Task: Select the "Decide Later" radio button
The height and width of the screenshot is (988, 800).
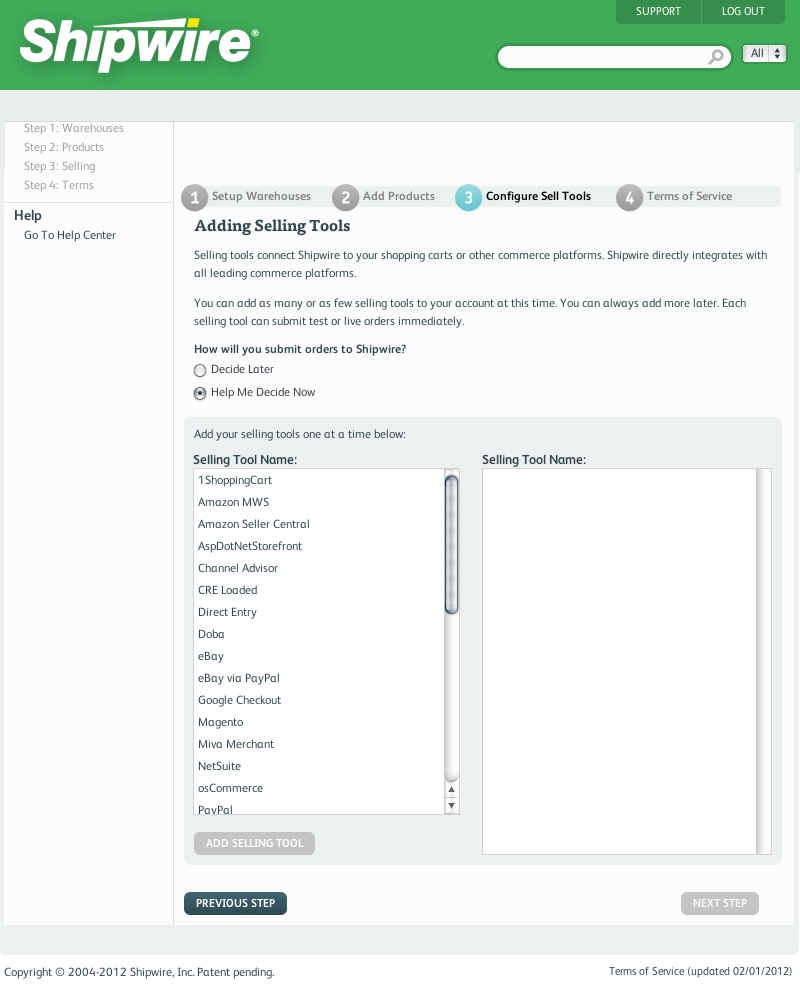Action: [200, 370]
